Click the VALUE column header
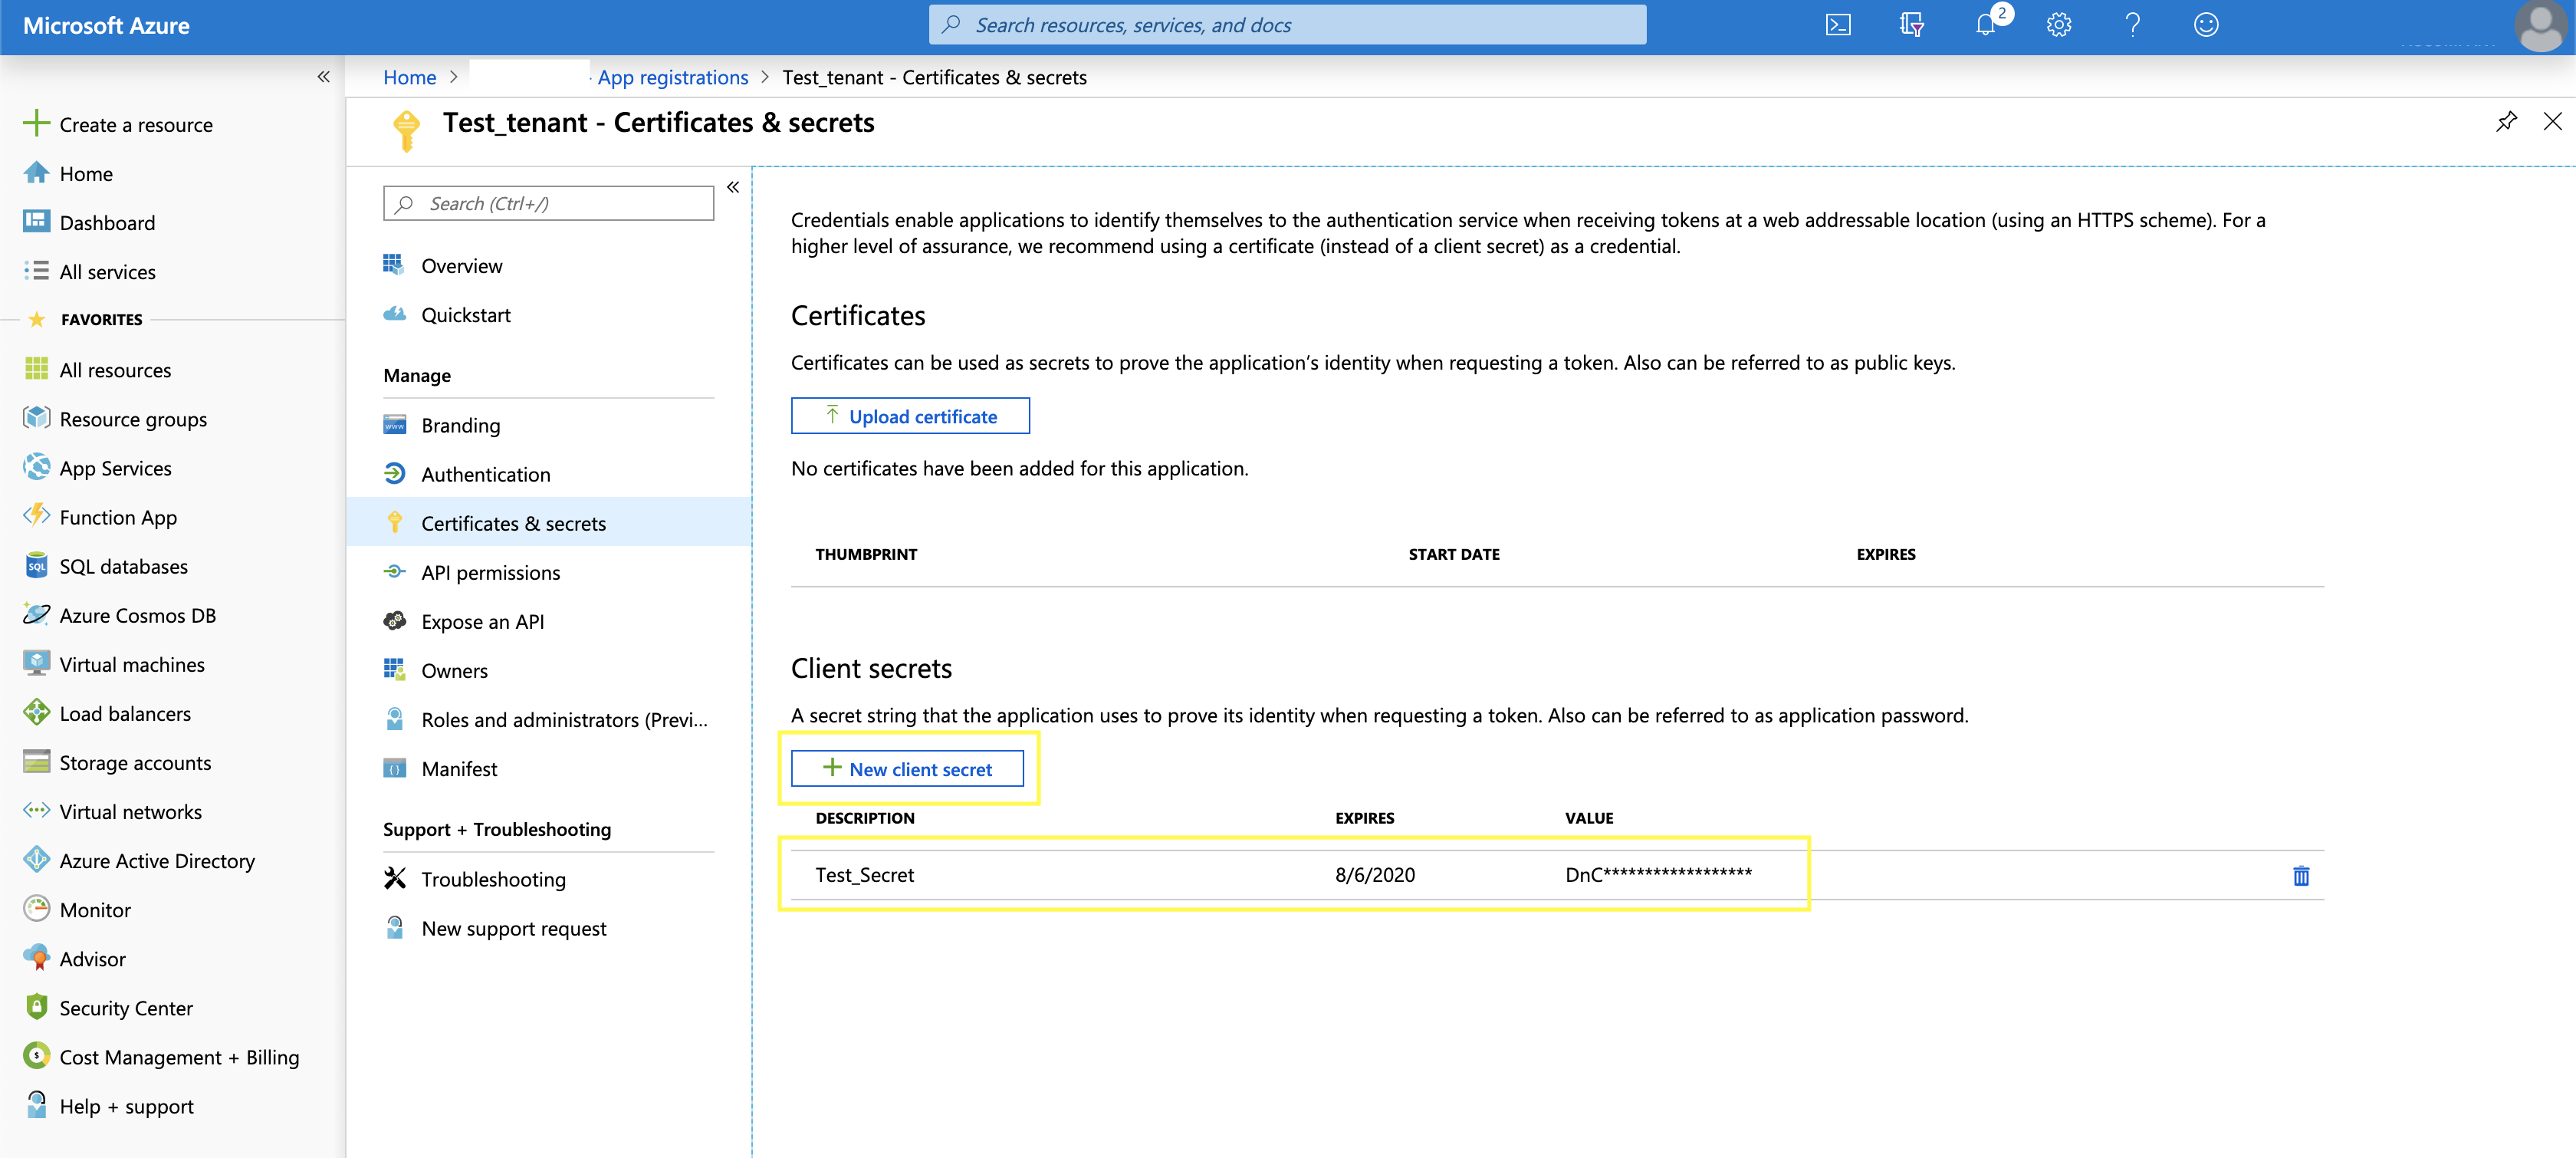The height and width of the screenshot is (1158, 2576). pos(1589,818)
